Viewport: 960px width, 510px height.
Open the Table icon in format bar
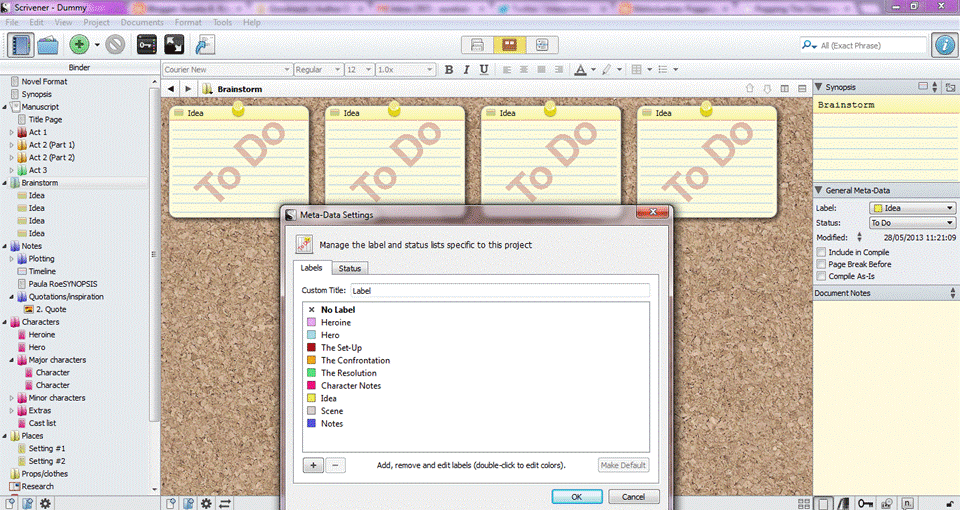[x=637, y=69]
